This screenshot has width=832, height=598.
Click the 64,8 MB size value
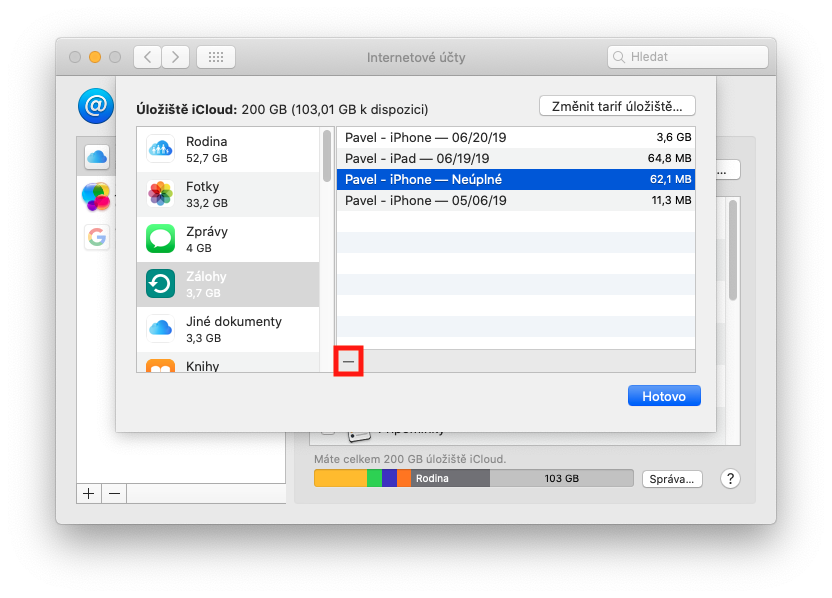(x=670, y=158)
